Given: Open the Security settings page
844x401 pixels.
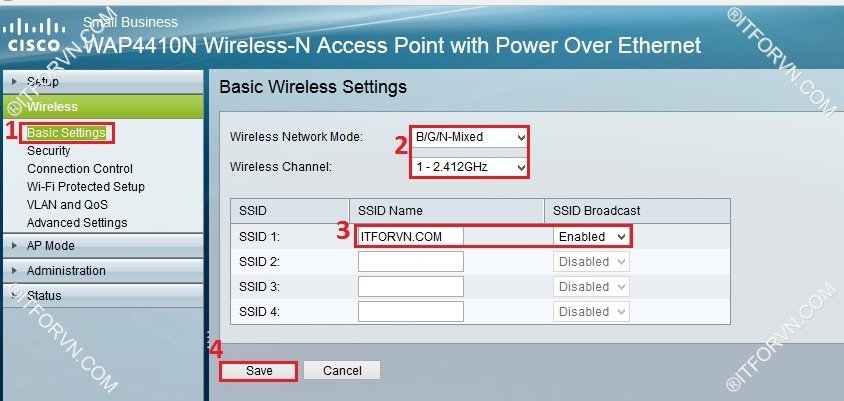Looking at the screenshot, I should 49,151.
